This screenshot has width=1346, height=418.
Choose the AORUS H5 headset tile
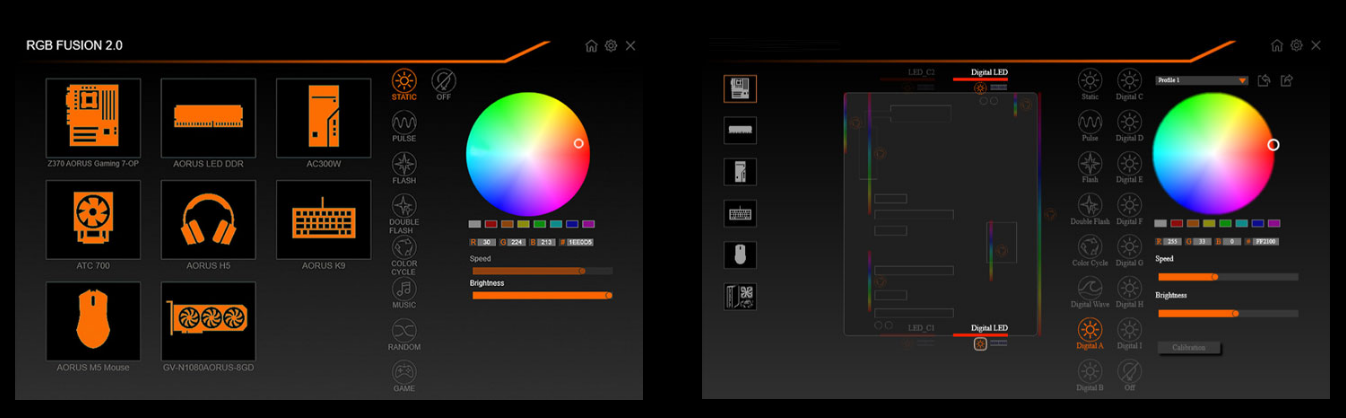(208, 219)
